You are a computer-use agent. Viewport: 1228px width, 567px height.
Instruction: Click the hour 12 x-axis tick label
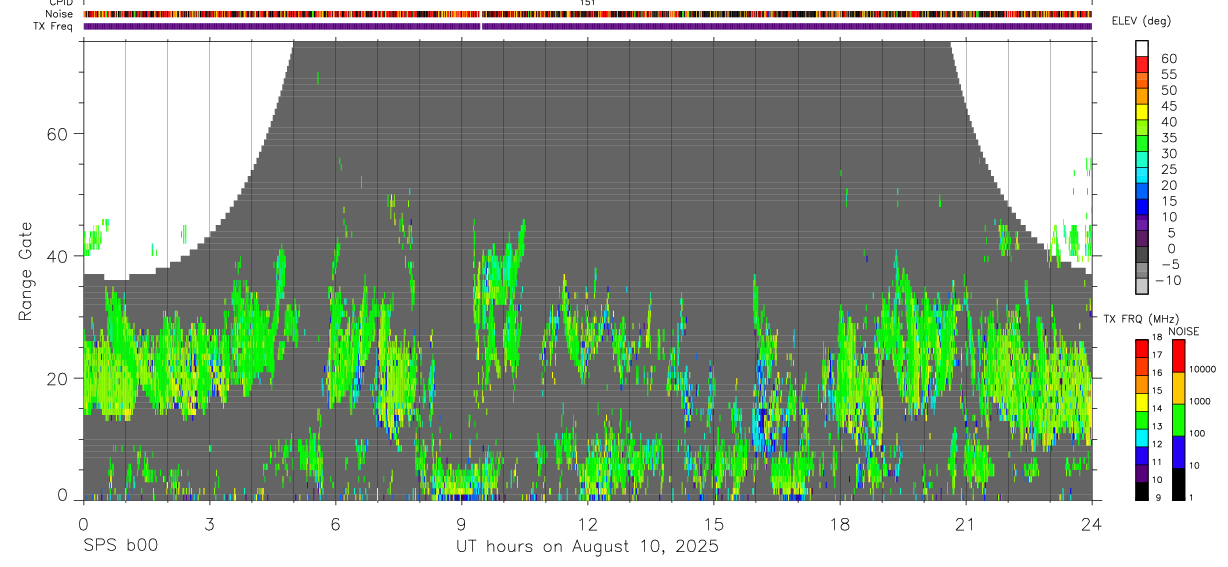point(587,524)
